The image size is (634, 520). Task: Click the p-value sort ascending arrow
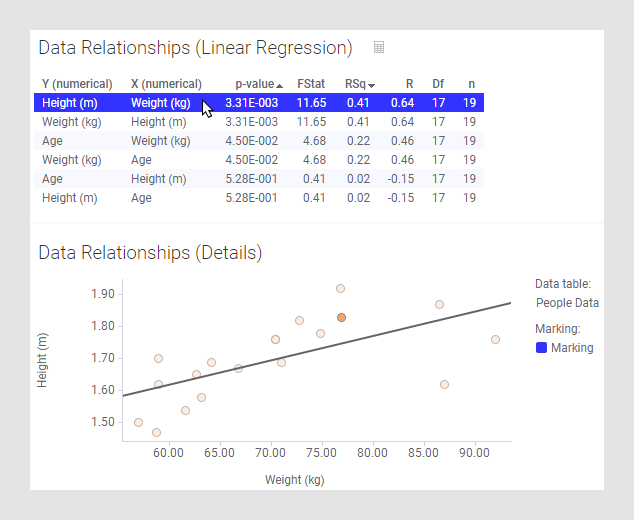(280, 85)
